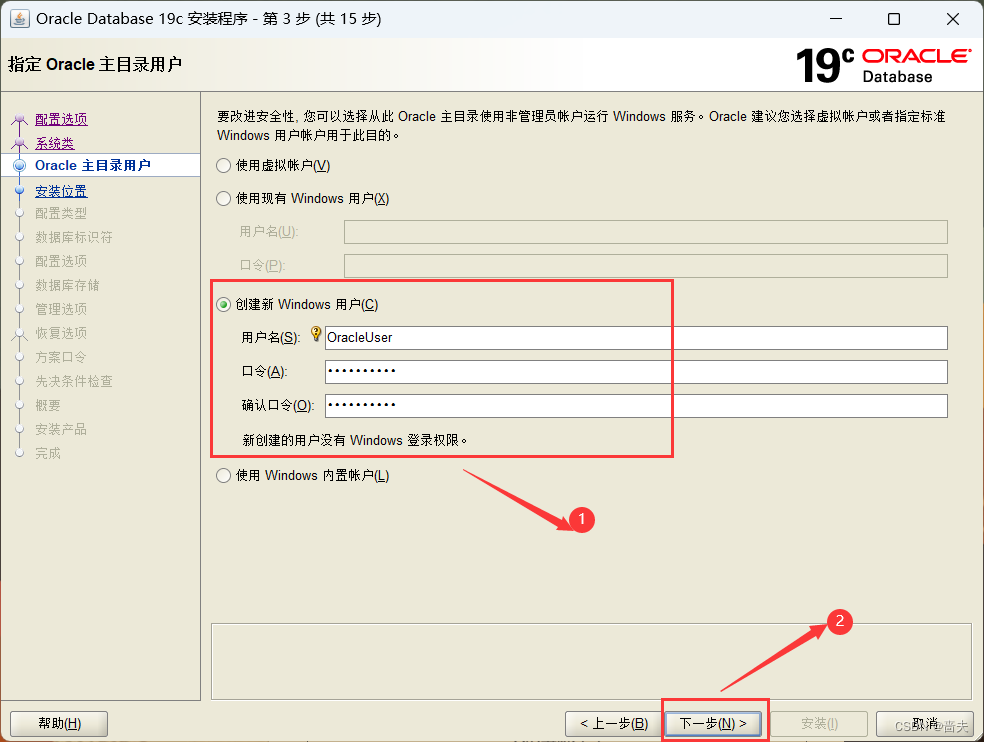Select the 使用现有 Windows 用户 option

[x=223, y=198]
